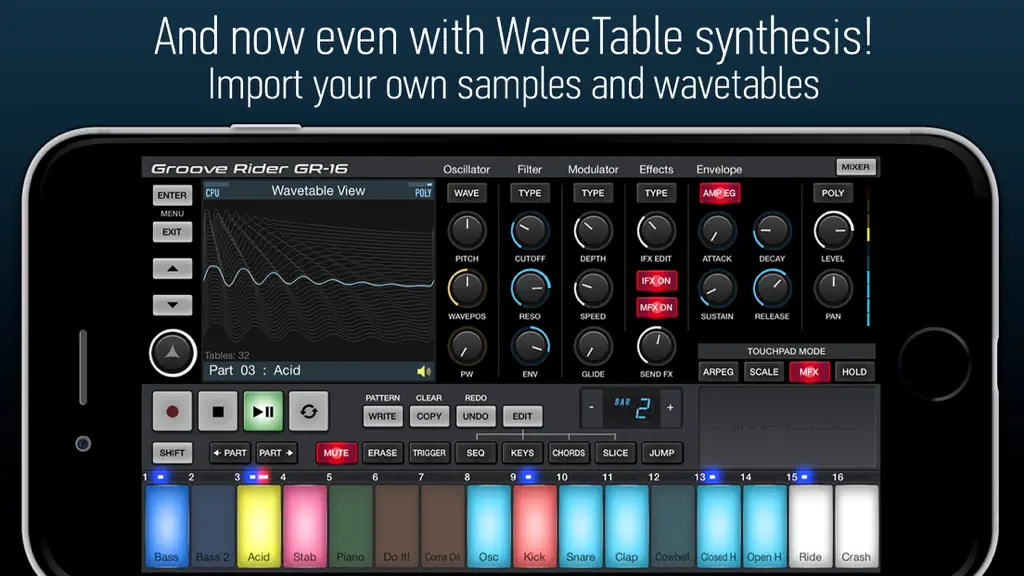Click the UNDO button
This screenshot has height=576, width=1024.
pos(475,416)
